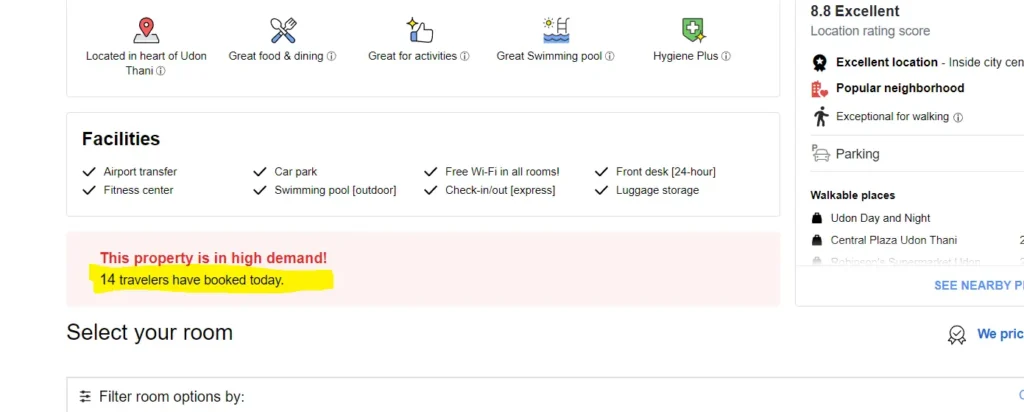
Task: Click info icon next to Great for activities
Action: click(465, 57)
